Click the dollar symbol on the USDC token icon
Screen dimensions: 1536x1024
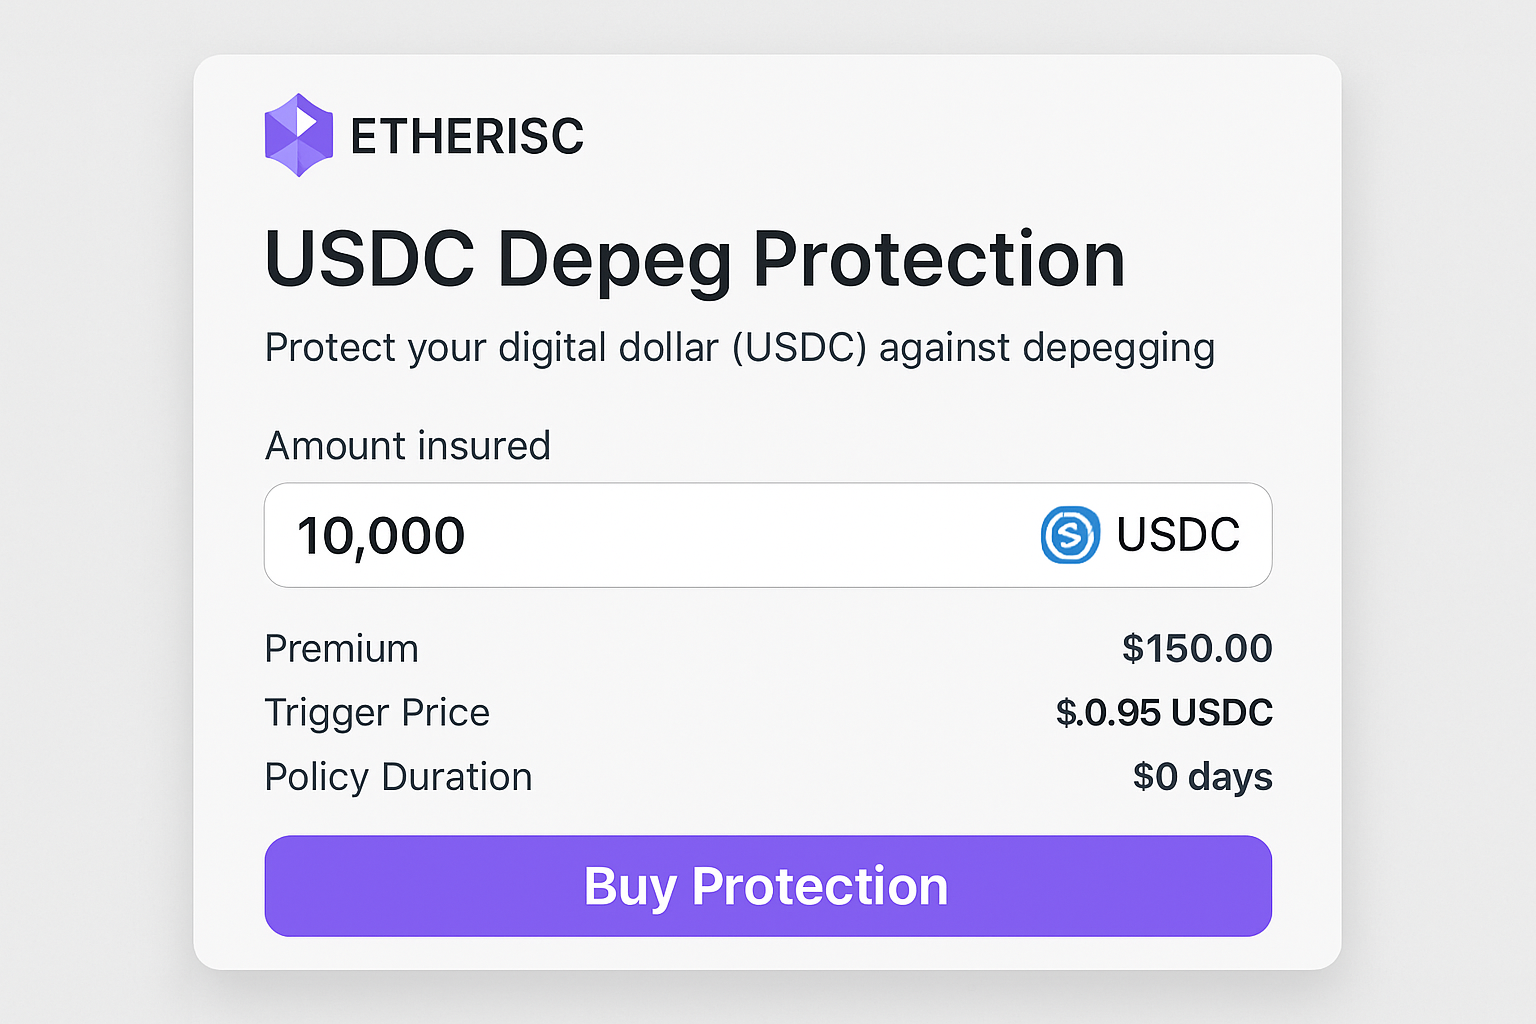coord(1068,536)
